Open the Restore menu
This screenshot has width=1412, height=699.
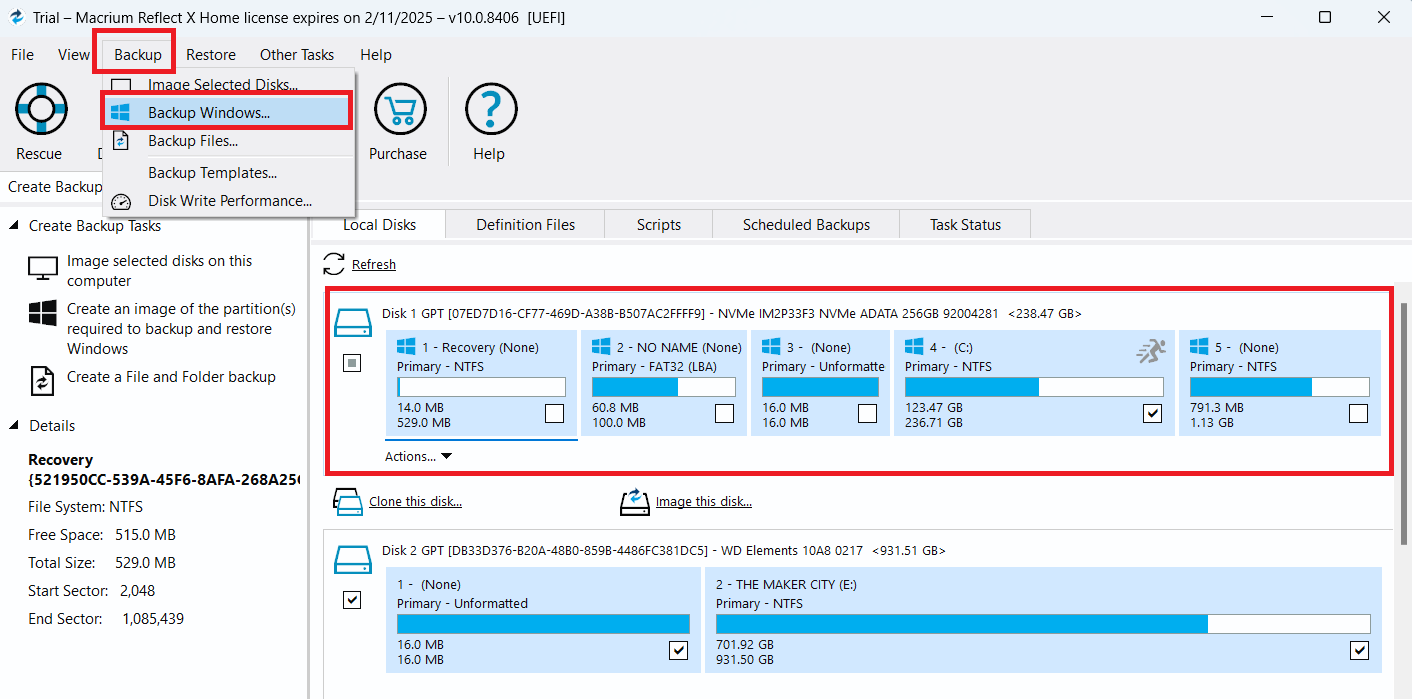click(x=211, y=55)
